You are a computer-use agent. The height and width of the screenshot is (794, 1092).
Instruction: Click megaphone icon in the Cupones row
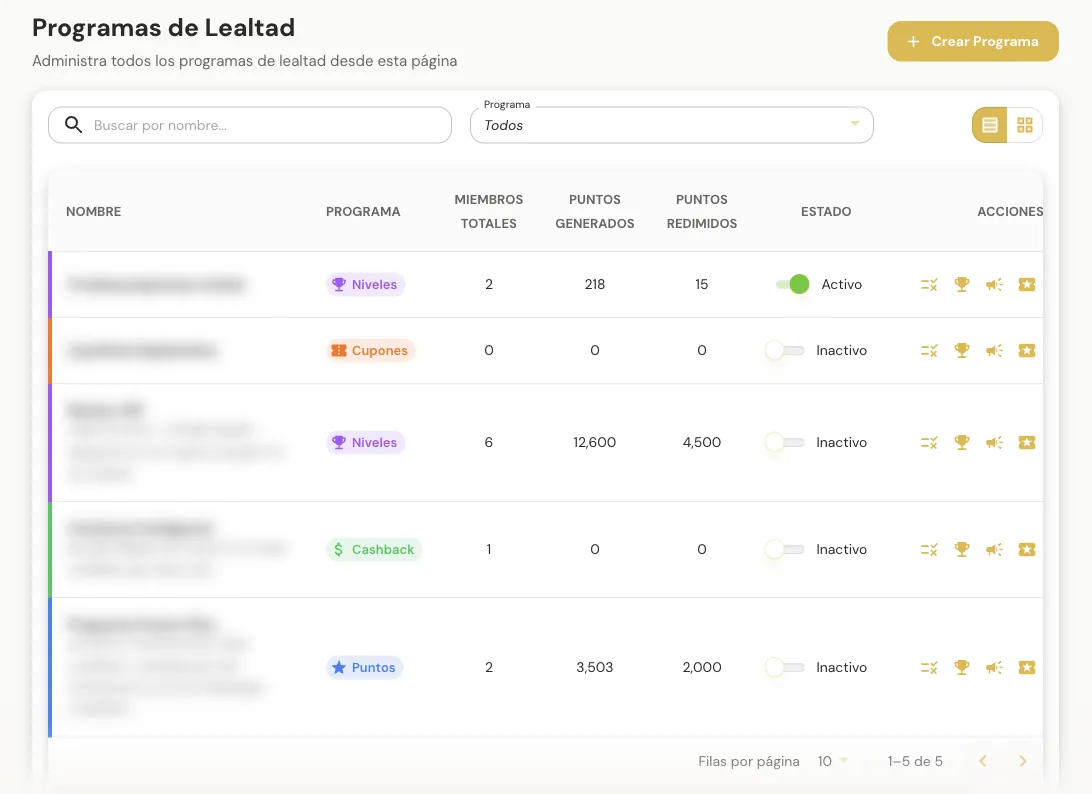coord(994,350)
